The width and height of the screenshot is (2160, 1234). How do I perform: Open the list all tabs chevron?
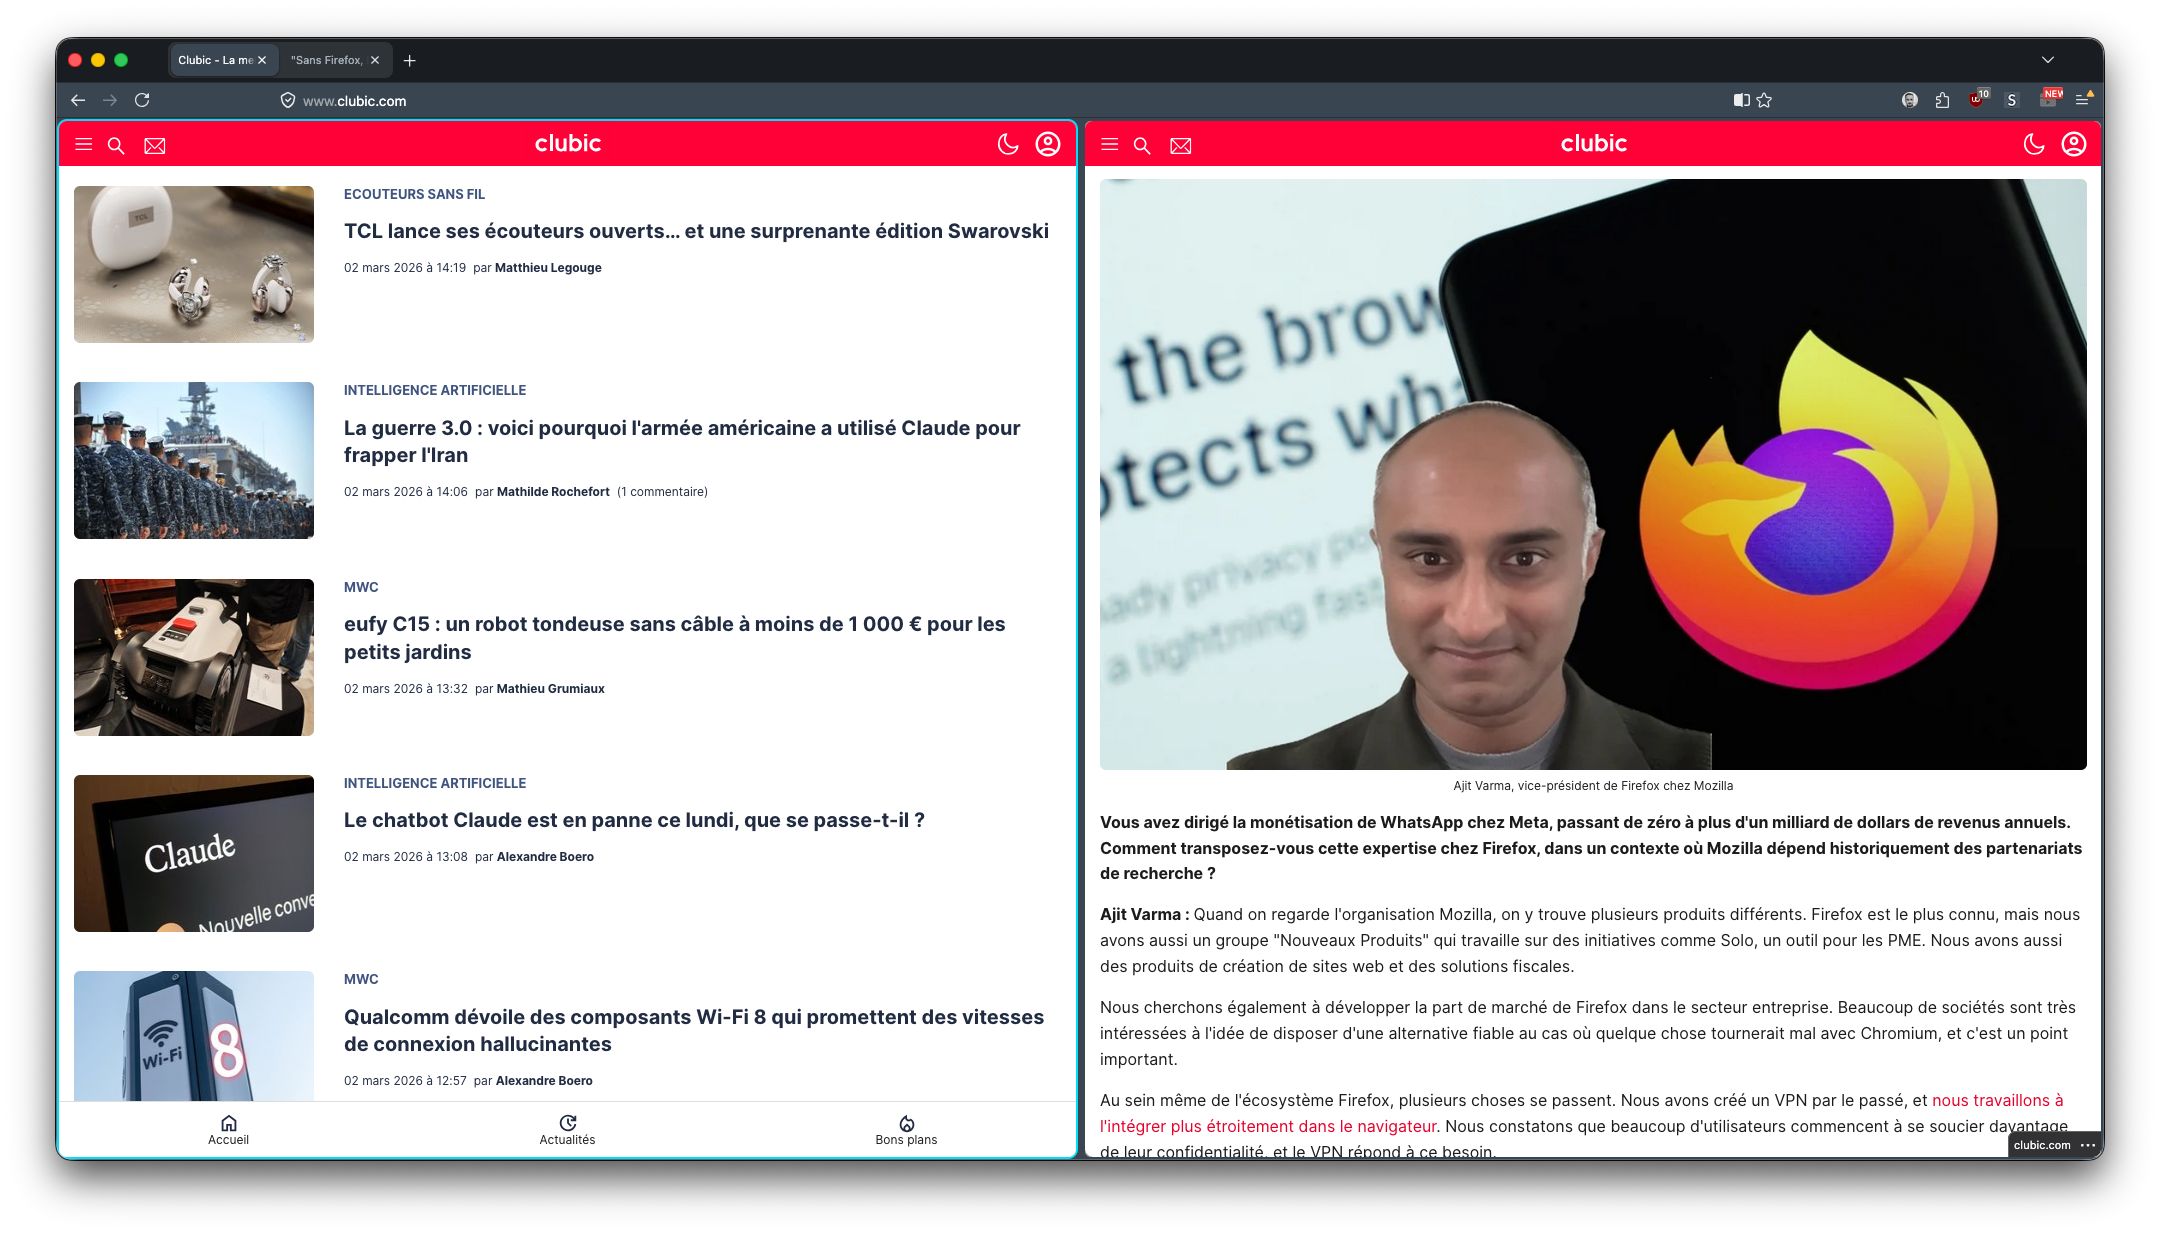(x=2046, y=60)
